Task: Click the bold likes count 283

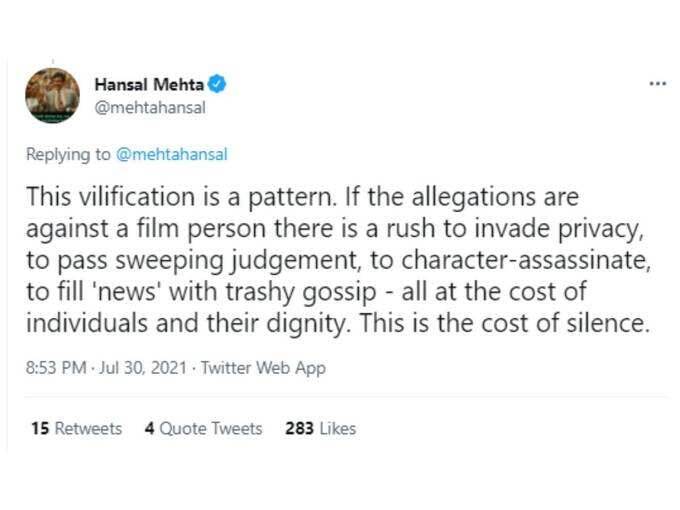Action: click(299, 428)
